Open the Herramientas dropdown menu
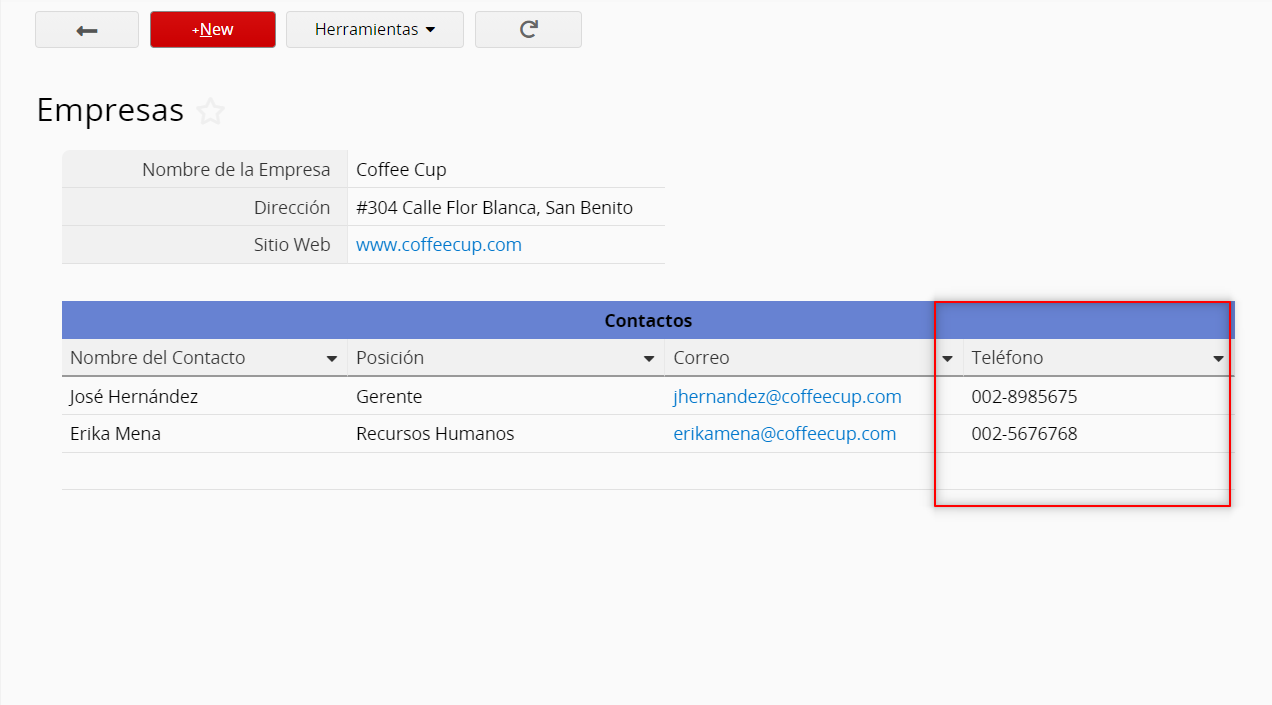The width and height of the screenshot is (1272, 705). (374, 30)
